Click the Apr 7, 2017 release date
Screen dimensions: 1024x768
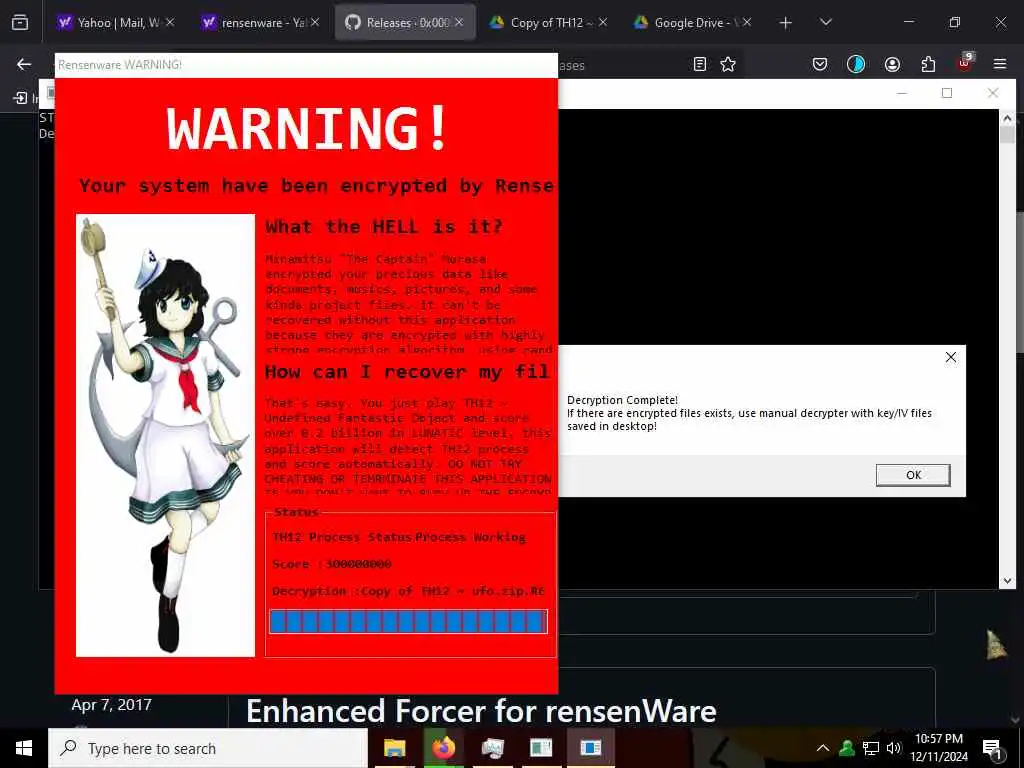pyautogui.click(x=112, y=705)
